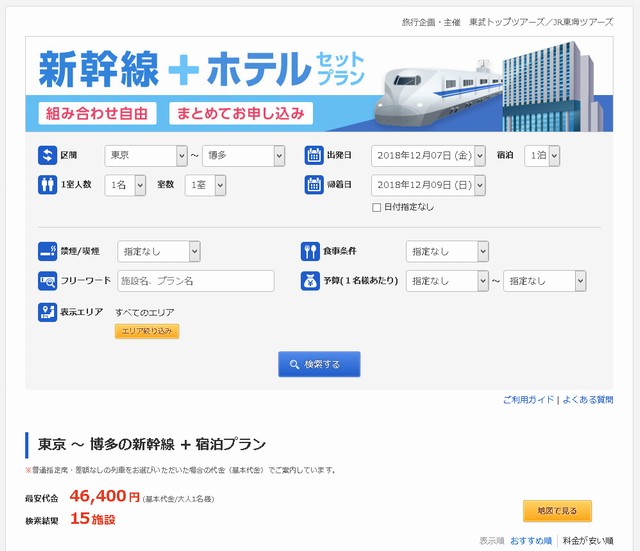Click the fork and spoon icon beside 食事条件
This screenshot has width=640, height=551.
coord(310,251)
